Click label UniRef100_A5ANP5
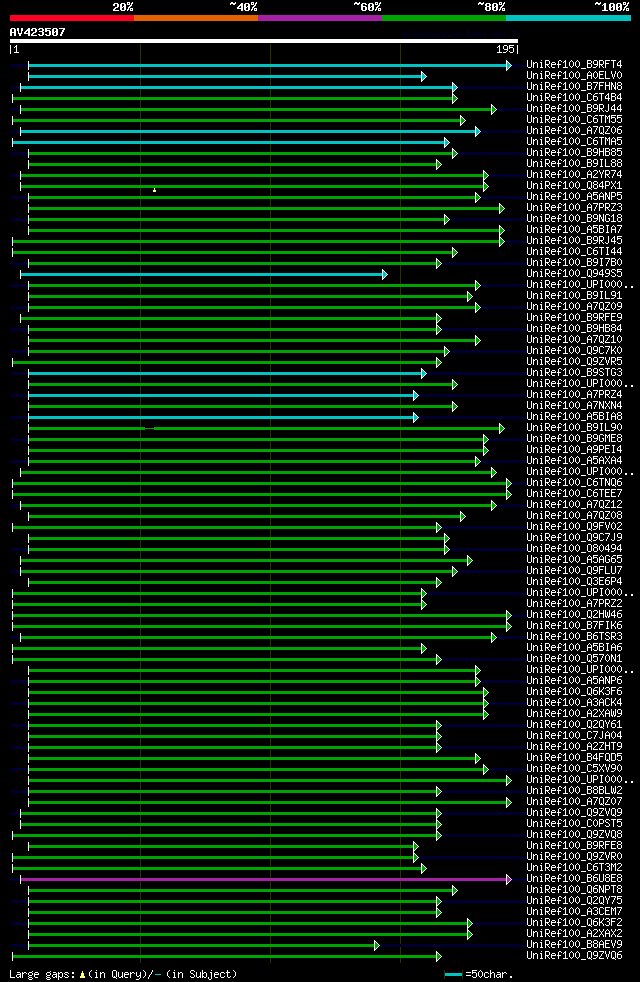Image resolution: width=640 pixels, height=982 pixels. tap(574, 197)
